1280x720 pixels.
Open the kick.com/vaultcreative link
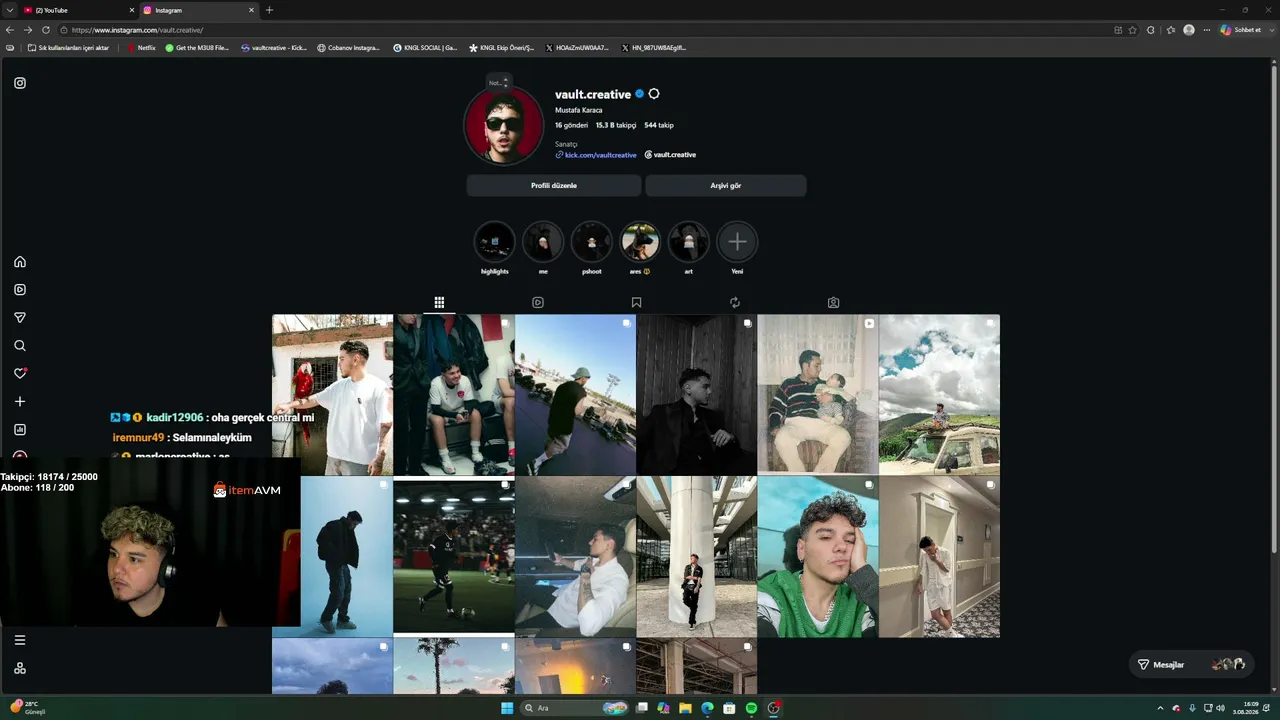point(596,155)
